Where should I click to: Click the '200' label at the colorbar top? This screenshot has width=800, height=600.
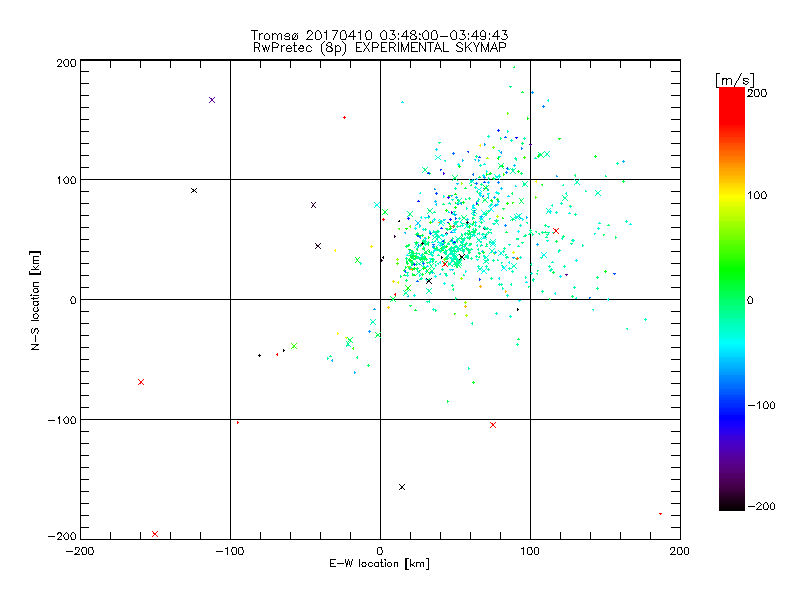pos(757,93)
